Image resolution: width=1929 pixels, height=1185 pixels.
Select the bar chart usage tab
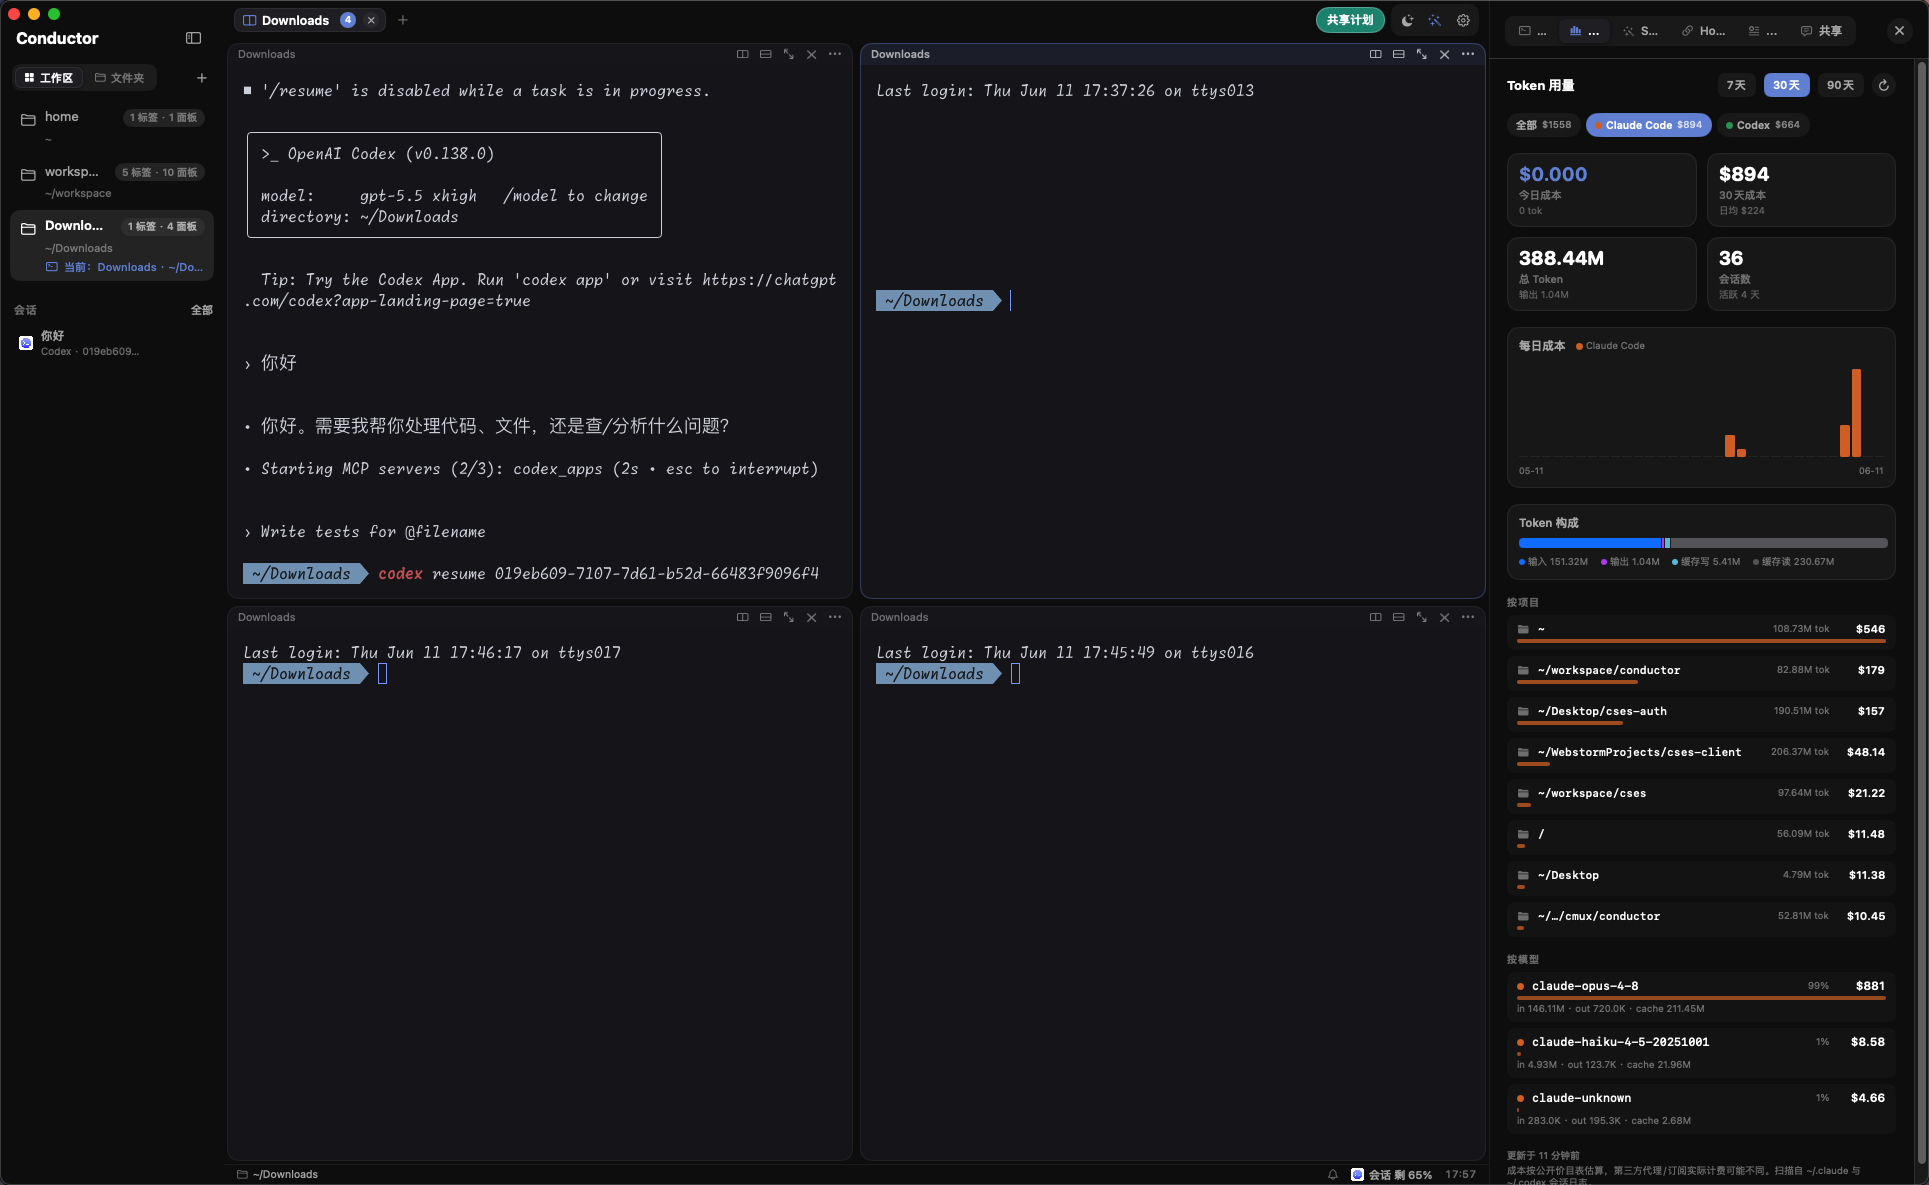(x=1584, y=31)
